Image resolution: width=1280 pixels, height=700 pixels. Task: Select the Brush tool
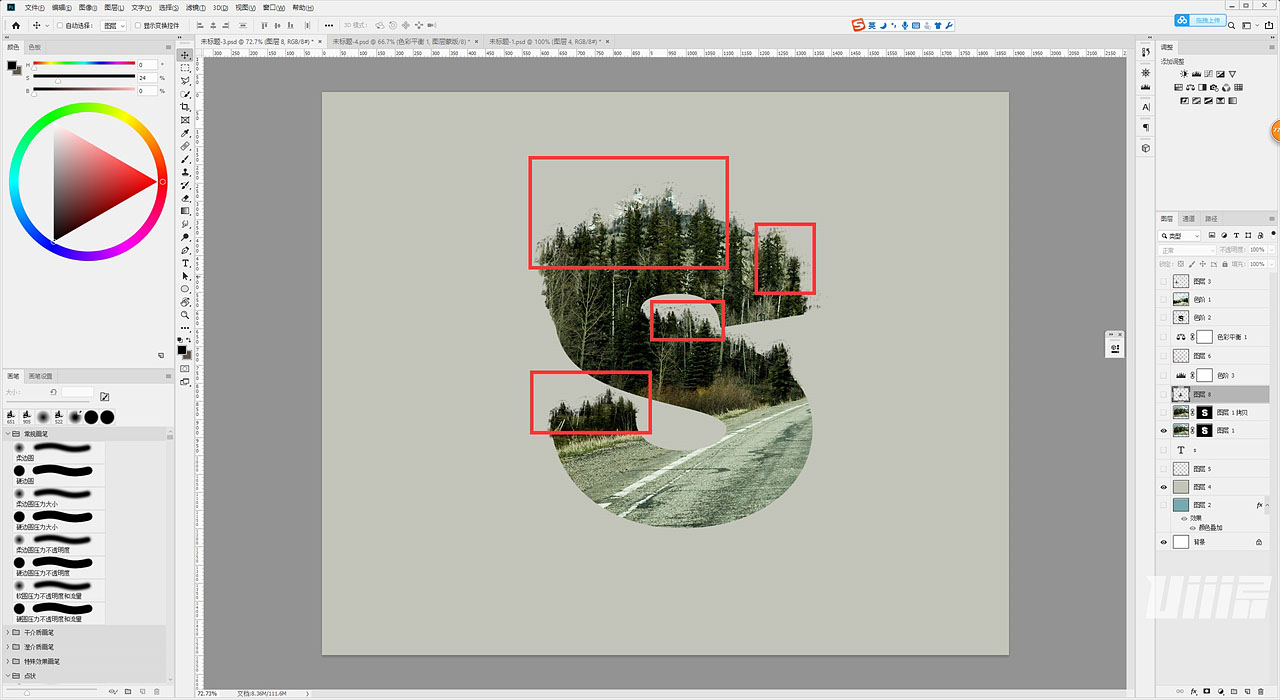tap(185, 158)
